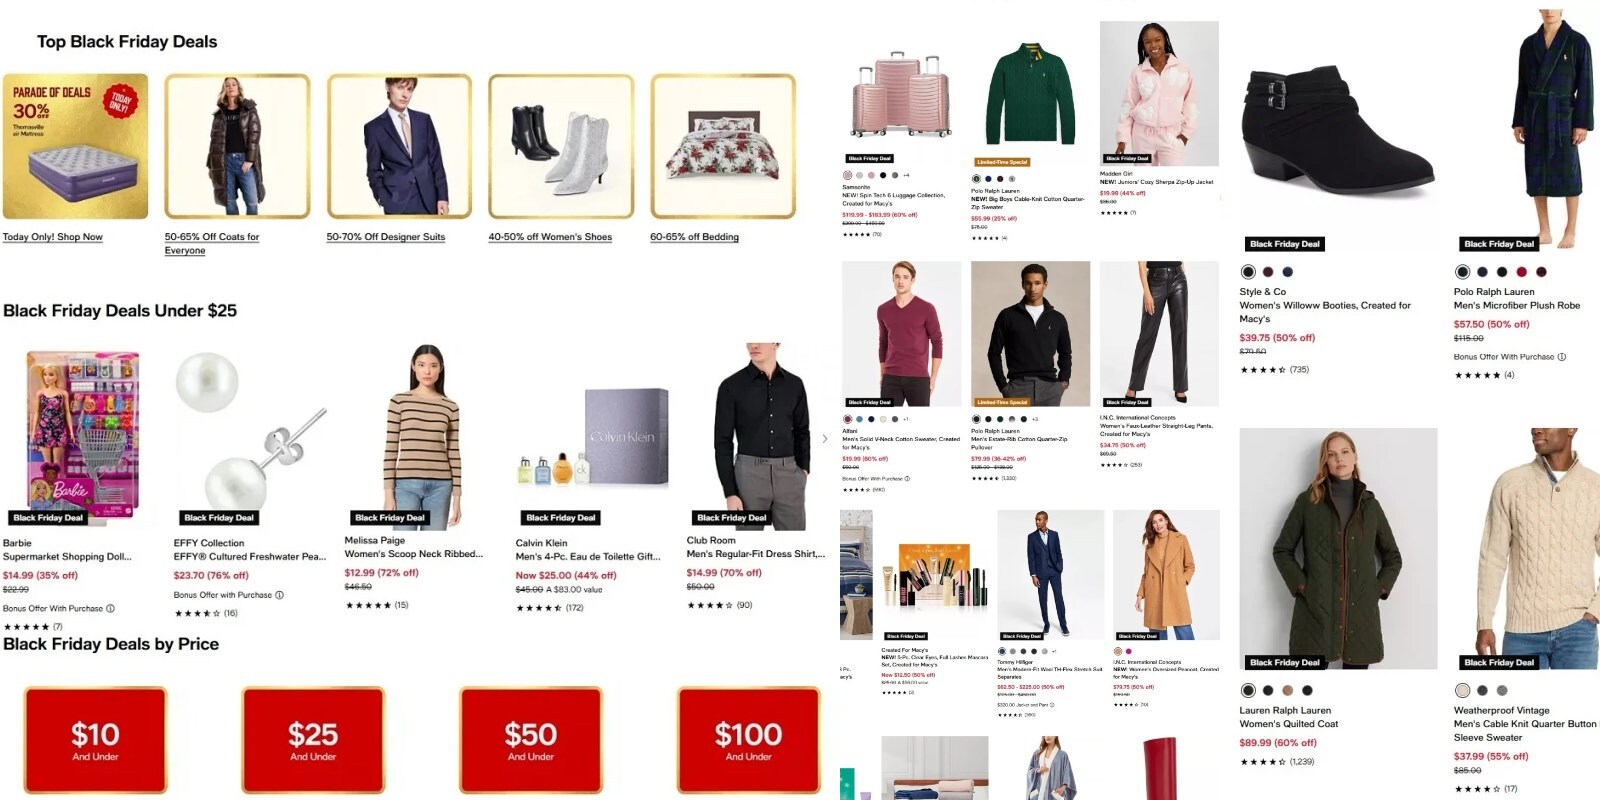Open the 60-65% off Bedding thumbnail

(724, 146)
